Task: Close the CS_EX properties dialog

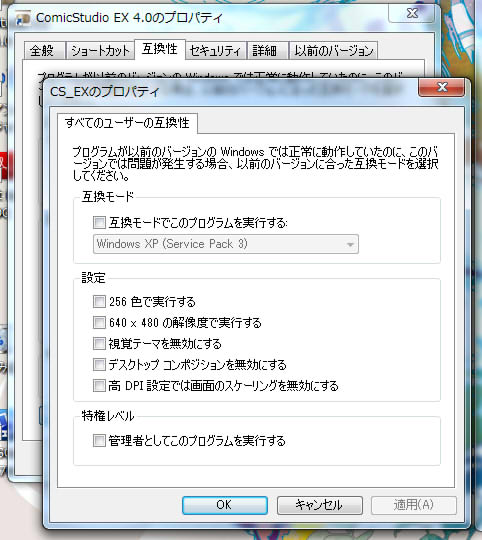Action: 441,87
